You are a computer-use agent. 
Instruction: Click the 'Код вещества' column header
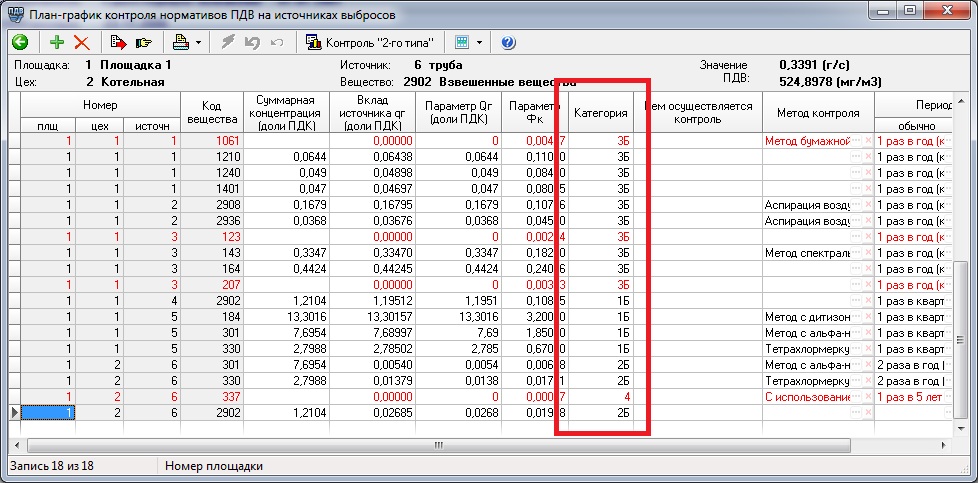coord(211,113)
